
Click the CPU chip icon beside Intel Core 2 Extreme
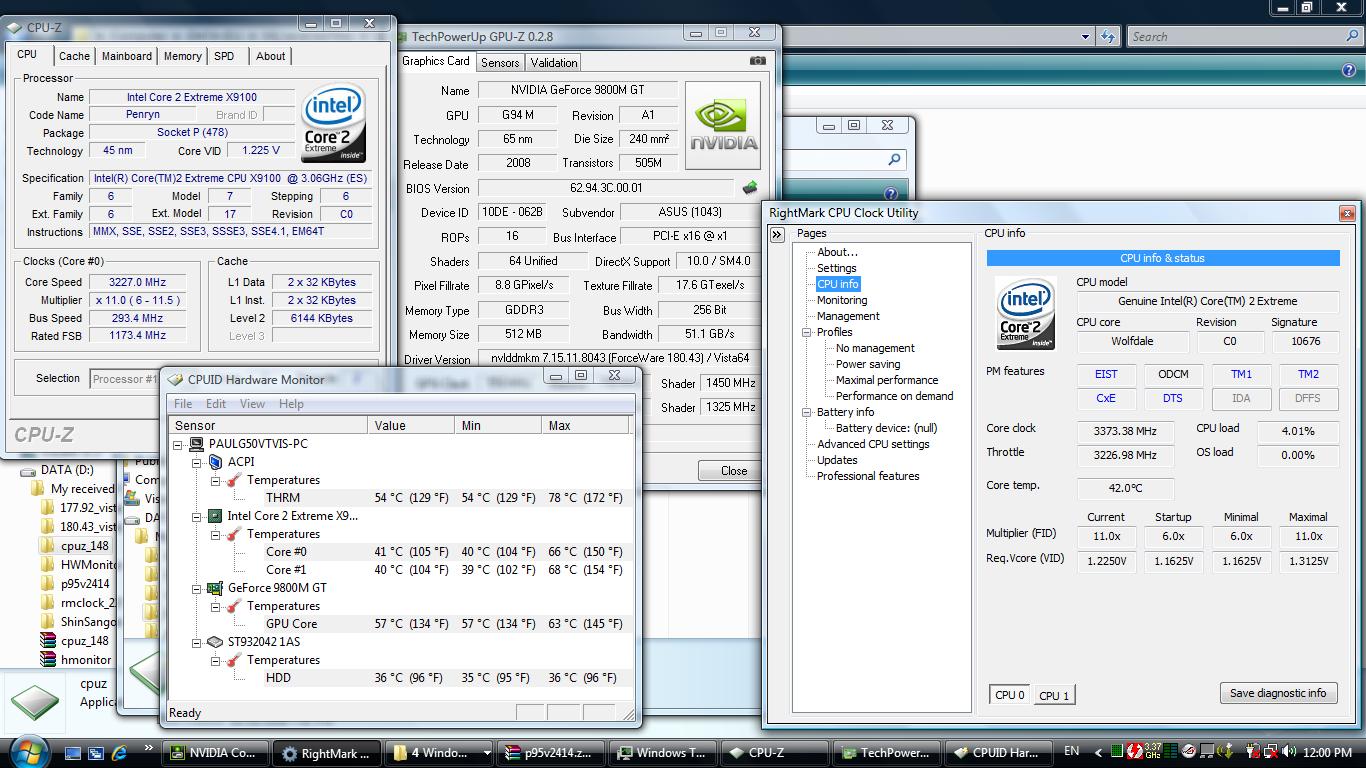click(x=215, y=516)
